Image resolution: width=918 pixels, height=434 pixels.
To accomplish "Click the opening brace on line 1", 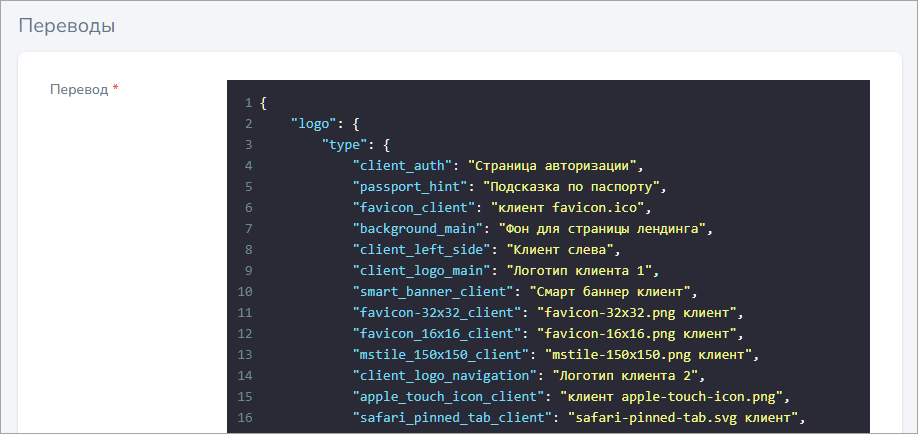I will [263, 103].
